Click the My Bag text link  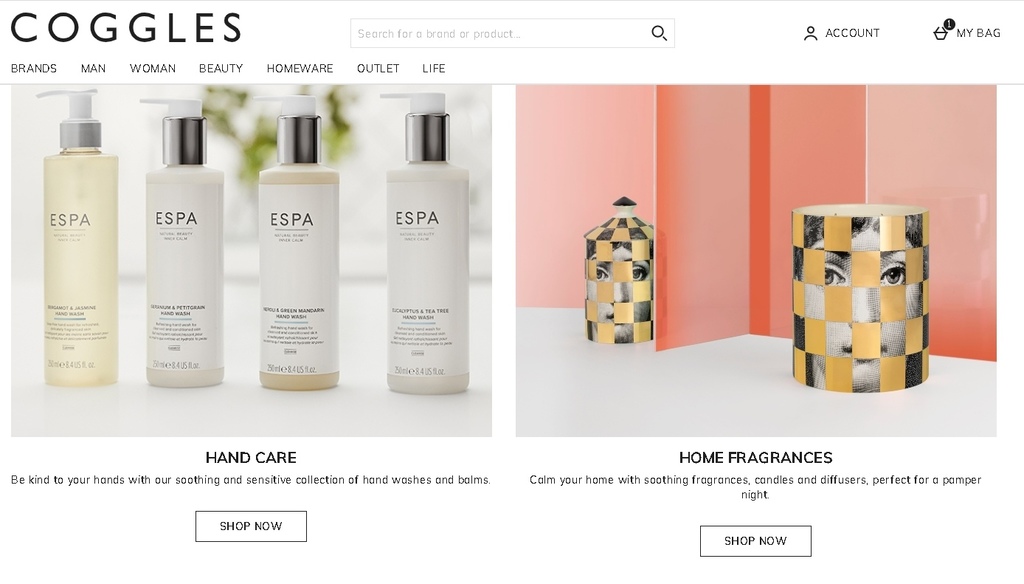(x=978, y=33)
